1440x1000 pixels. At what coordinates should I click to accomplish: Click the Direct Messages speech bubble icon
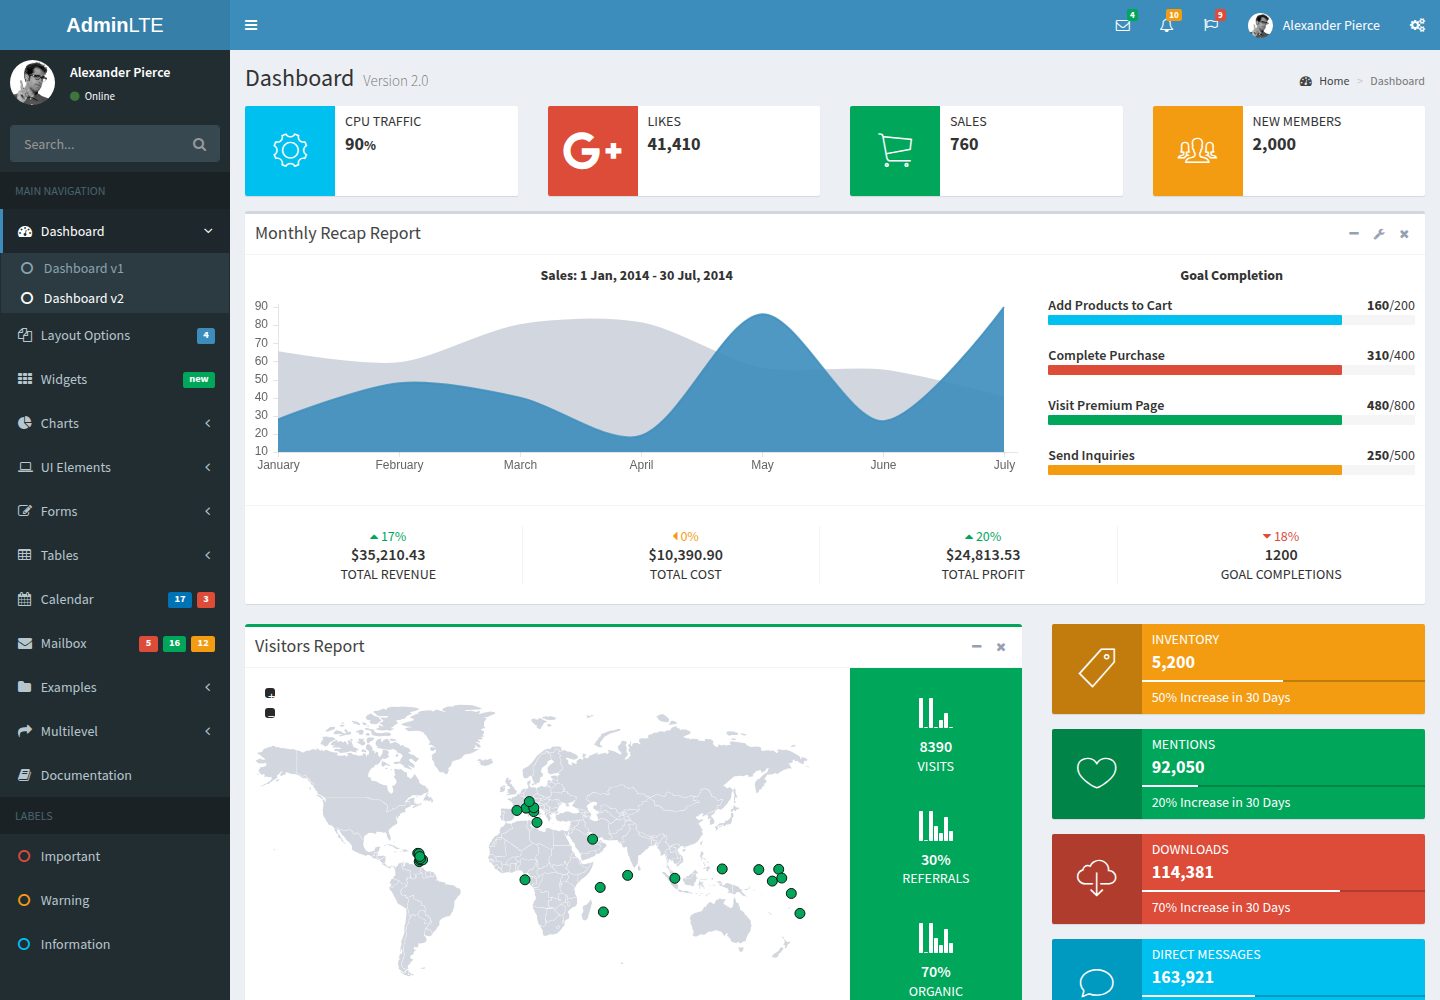click(1097, 983)
